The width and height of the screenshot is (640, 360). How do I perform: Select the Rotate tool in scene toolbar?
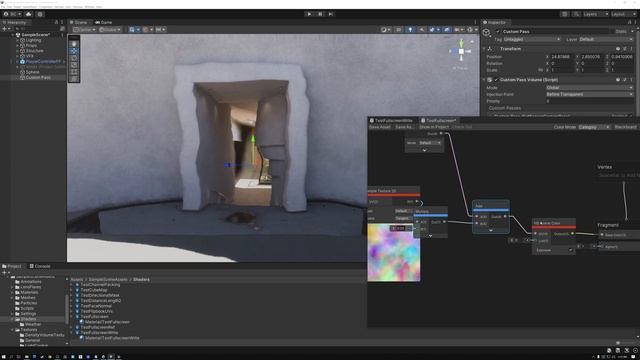(74, 58)
